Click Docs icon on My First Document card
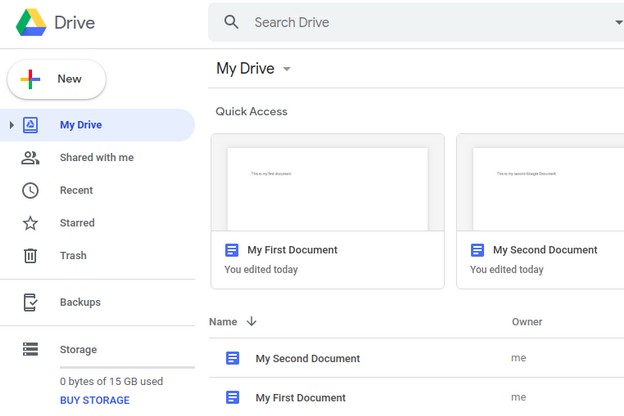The width and height of the screenshot is (624, 416). click(232, 250)
